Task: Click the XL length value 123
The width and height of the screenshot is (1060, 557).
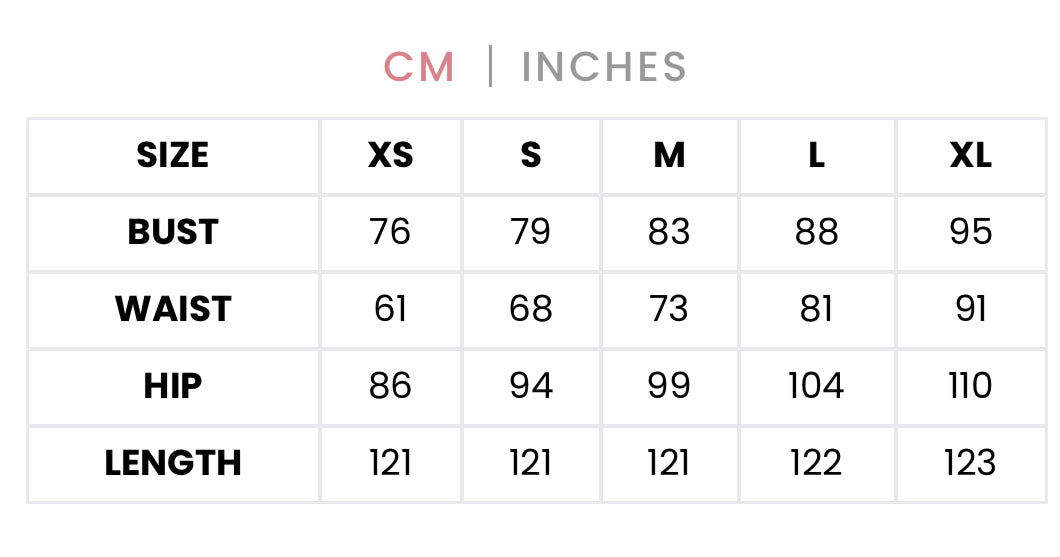Action: 970,463
